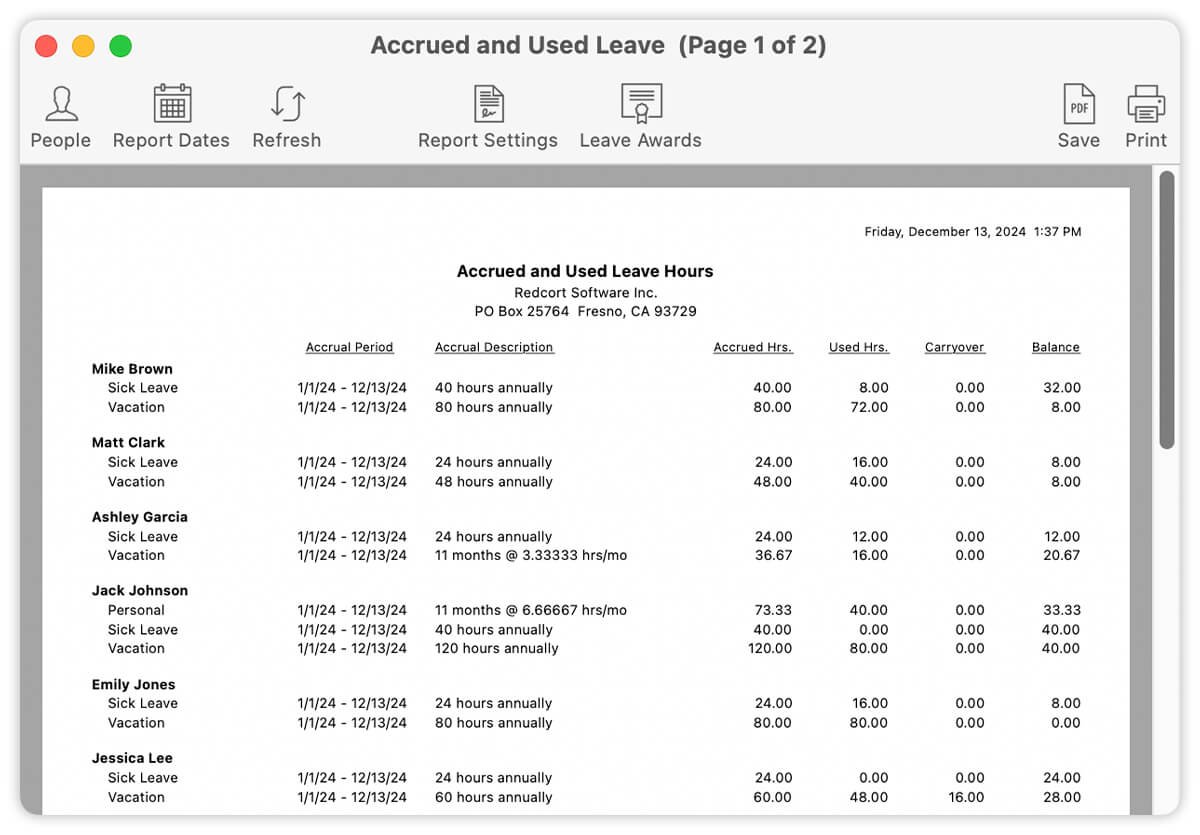The width and height of the screenshot is (1200, 835).
Task: Select Jack Johnson's Personal leave row
Action: (136, 610)
